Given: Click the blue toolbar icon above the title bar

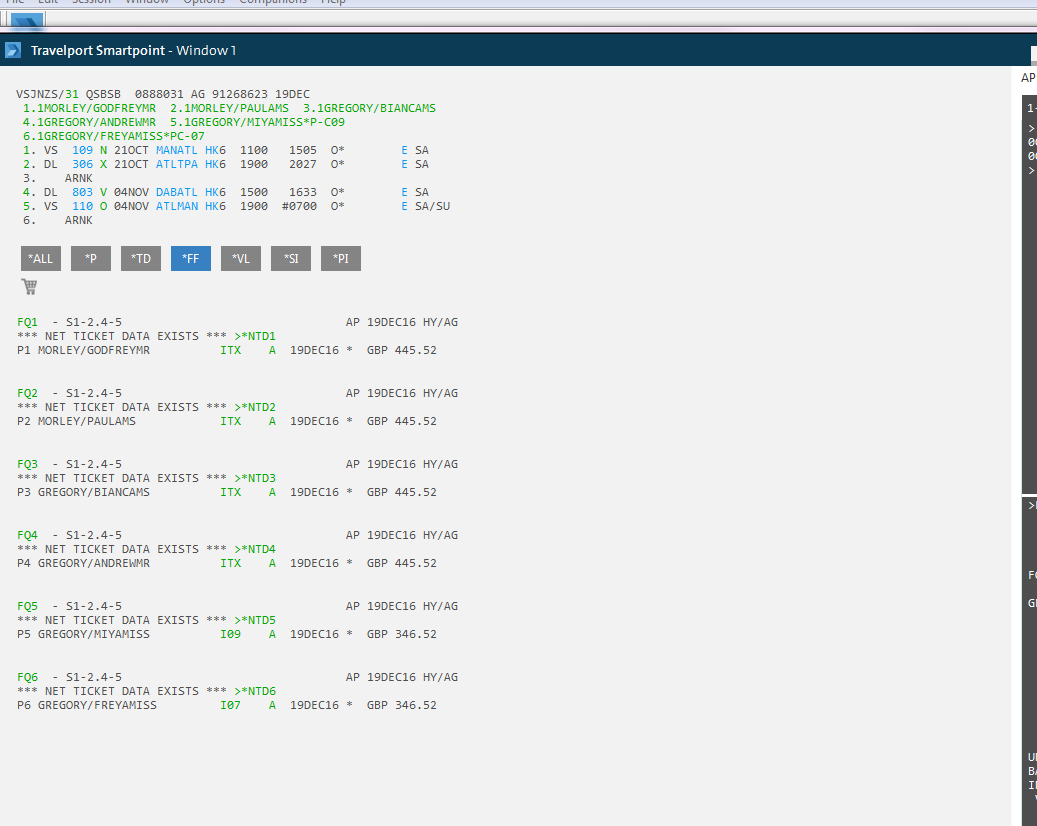Looking at the screenshot, I should pos(27,21).
